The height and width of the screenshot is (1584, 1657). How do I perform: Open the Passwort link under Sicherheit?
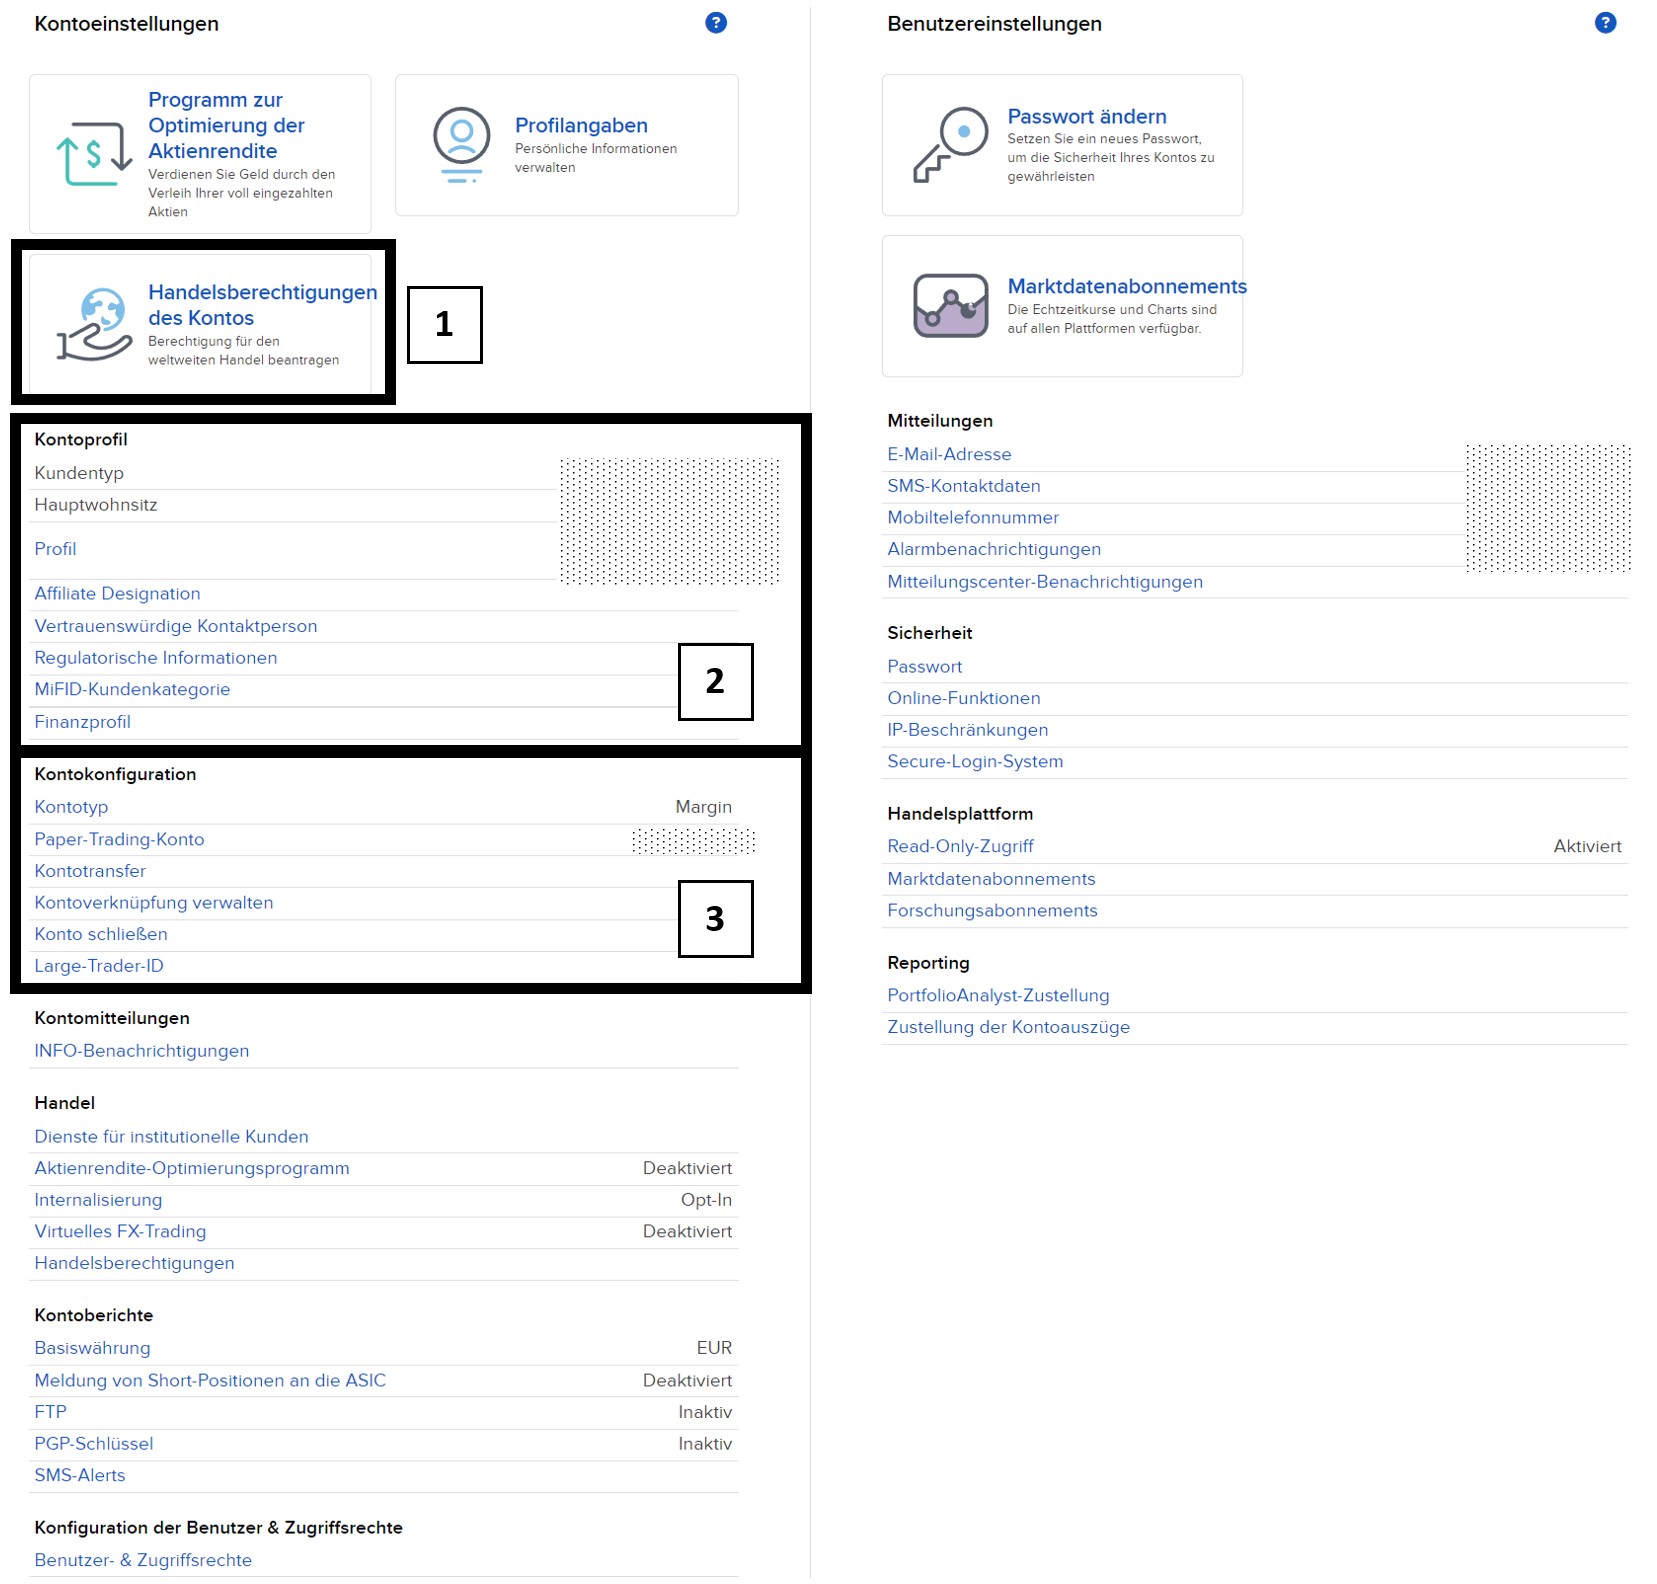click(x=924, y=667)
